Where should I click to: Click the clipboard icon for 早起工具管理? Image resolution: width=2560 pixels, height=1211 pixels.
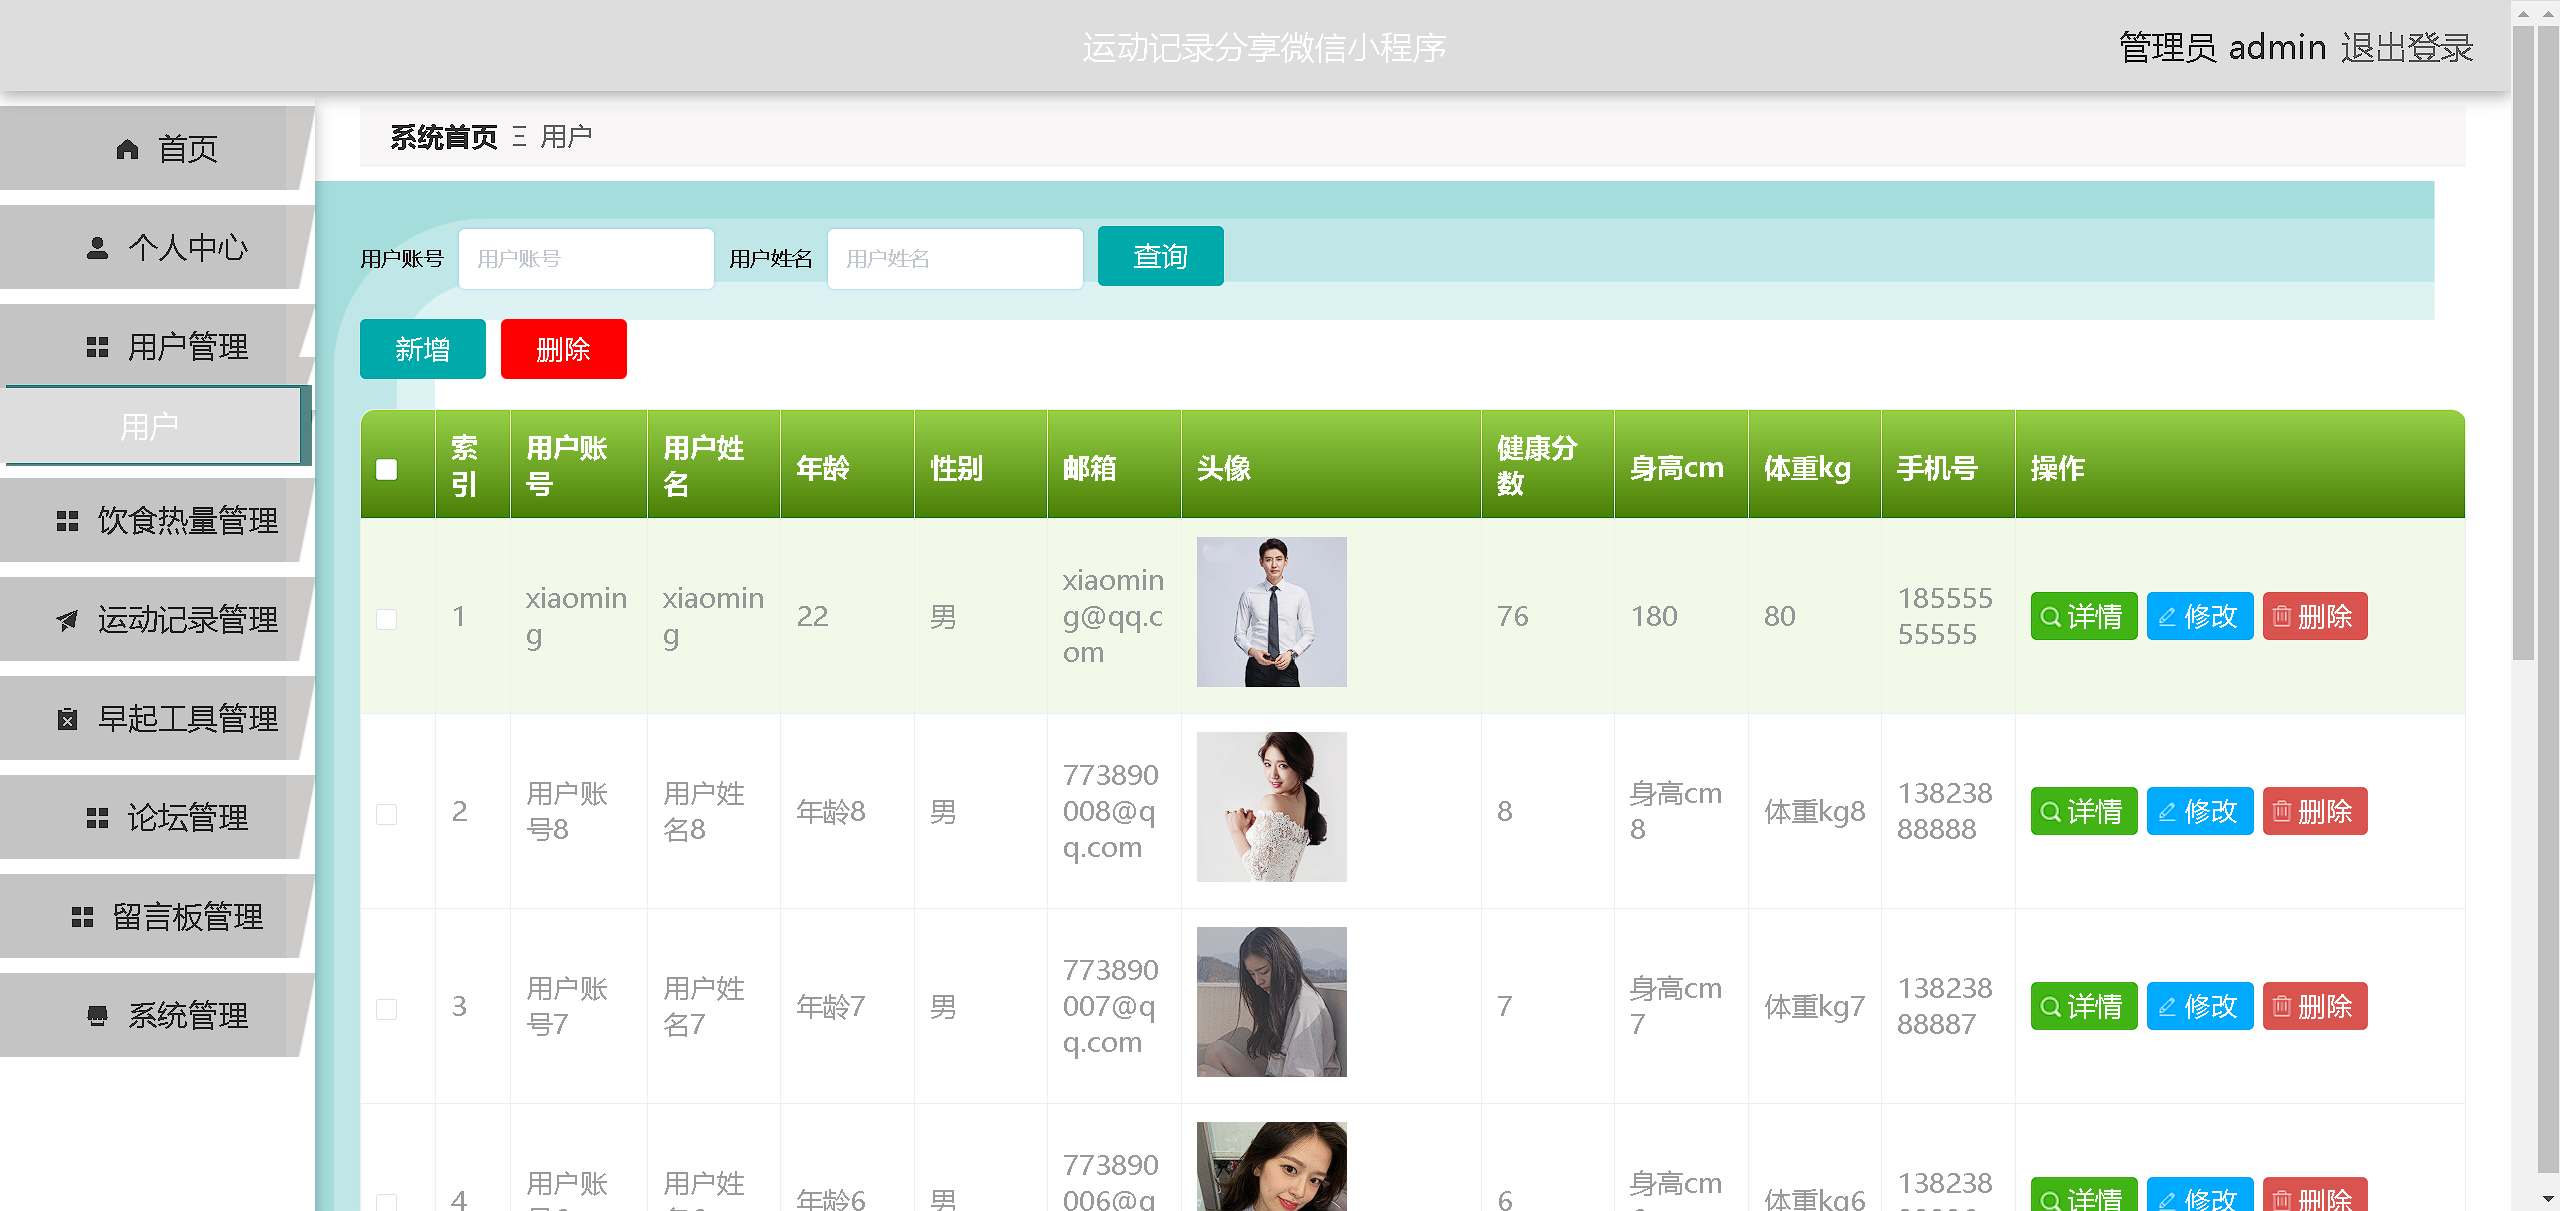pyautogui.click(x=67, y=719)
